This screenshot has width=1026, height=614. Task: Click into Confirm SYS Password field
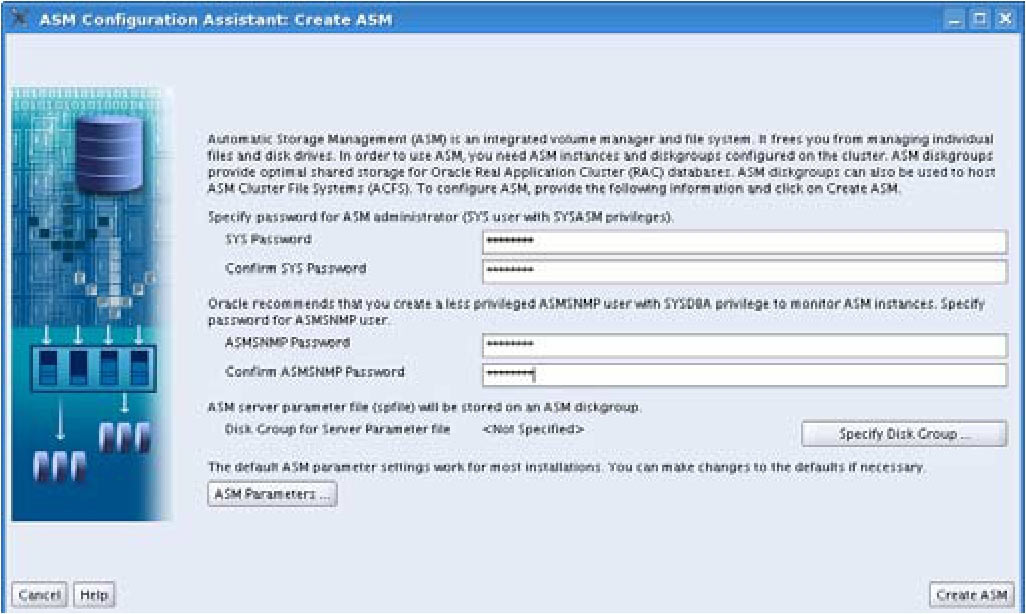743,271
